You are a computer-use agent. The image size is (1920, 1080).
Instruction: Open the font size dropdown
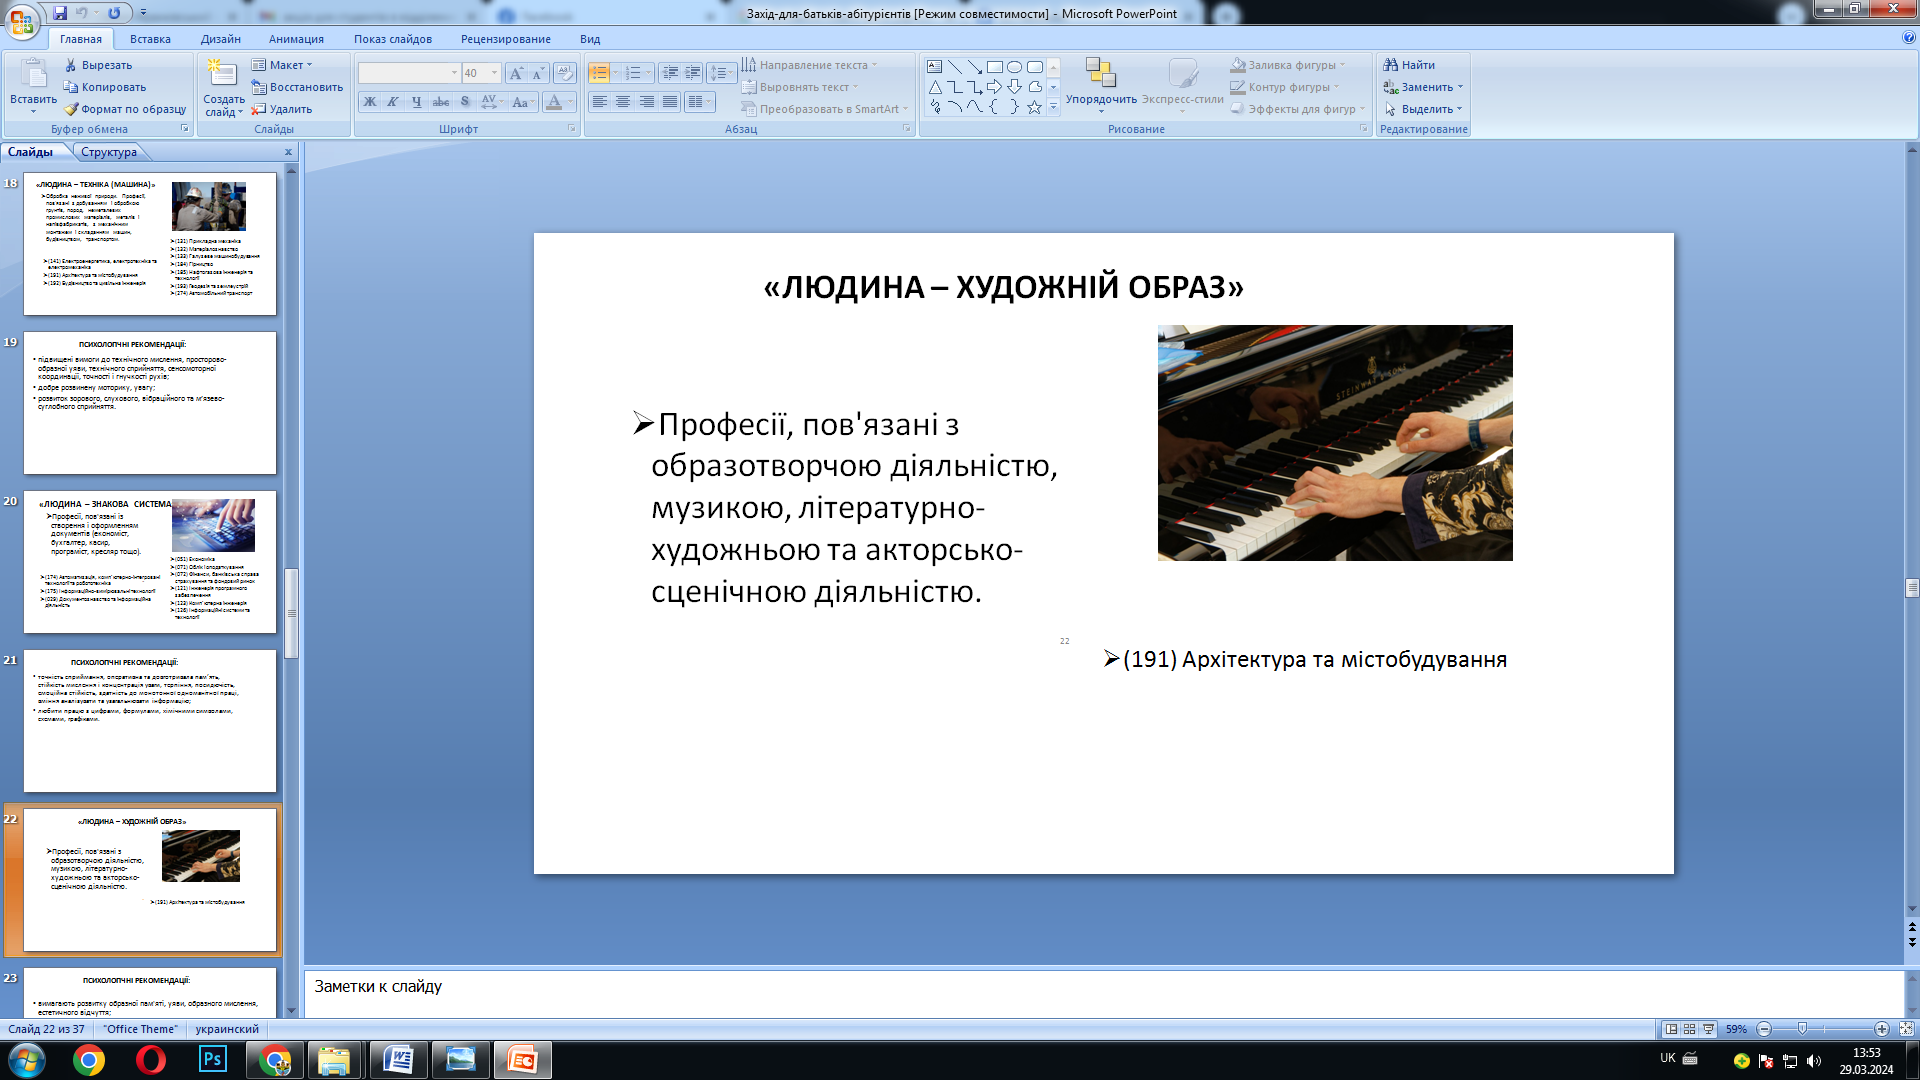tap(494, 73)
